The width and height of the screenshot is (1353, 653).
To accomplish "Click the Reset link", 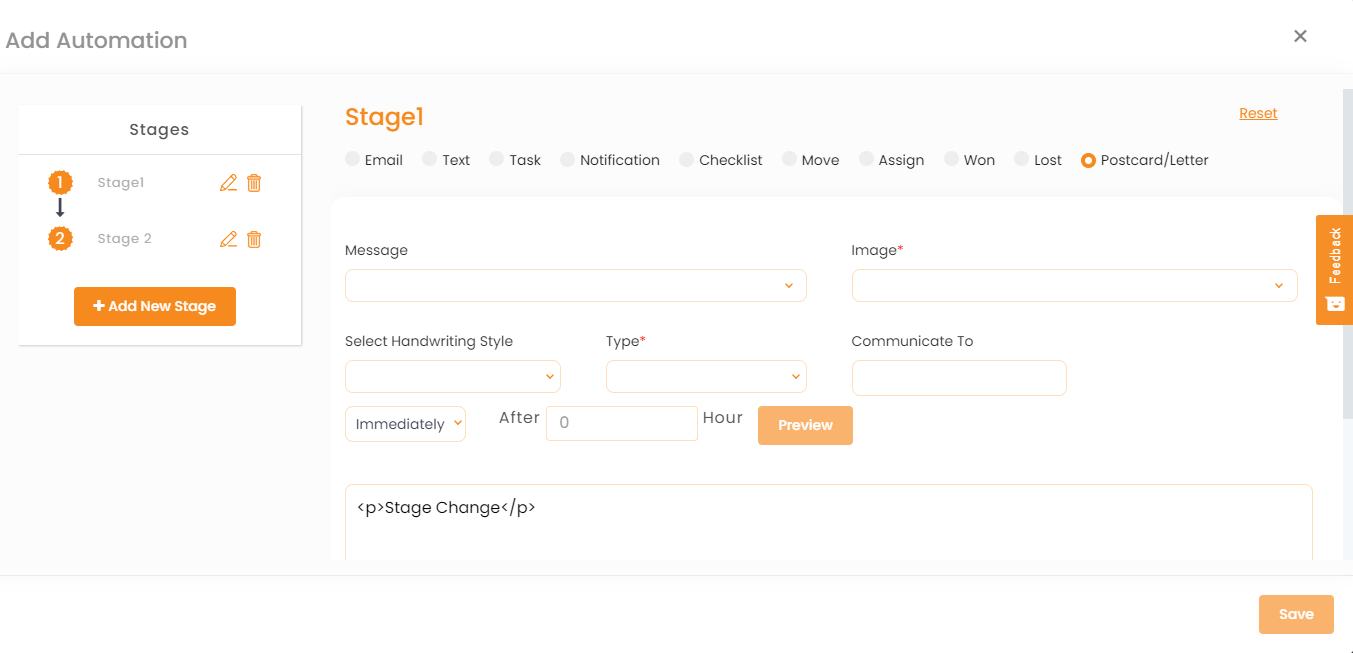I will (1258, 113).
